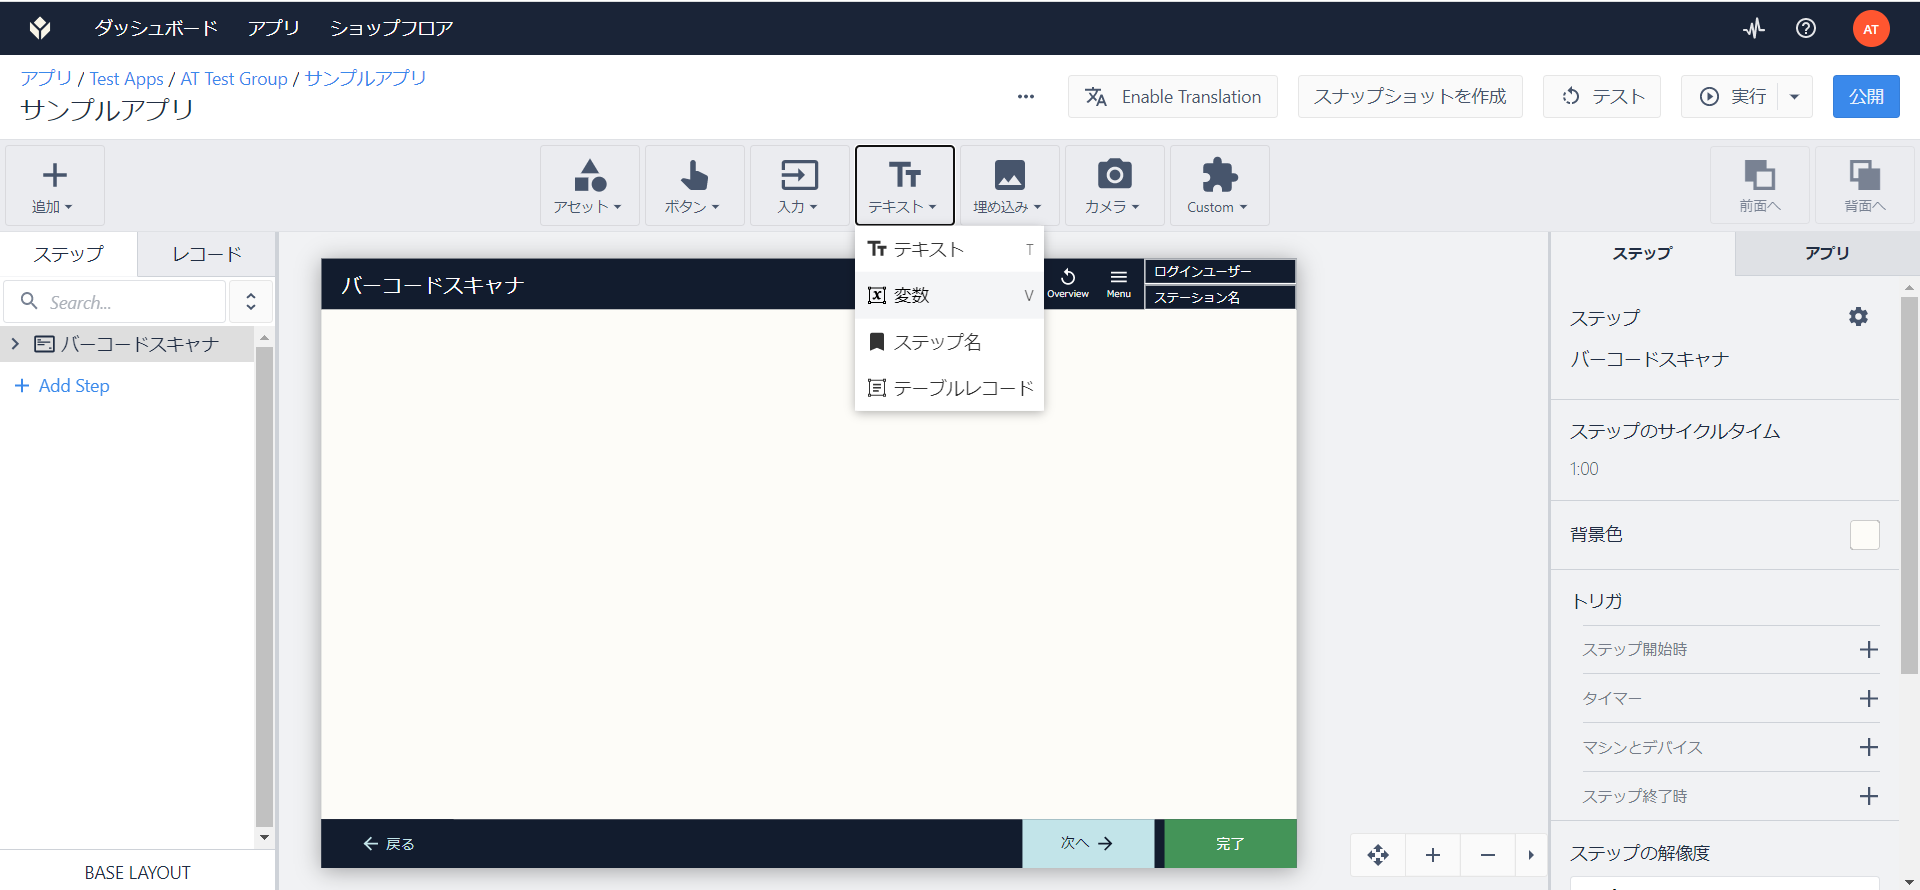Click the Overview icon on the canvas

point(1068,284)
